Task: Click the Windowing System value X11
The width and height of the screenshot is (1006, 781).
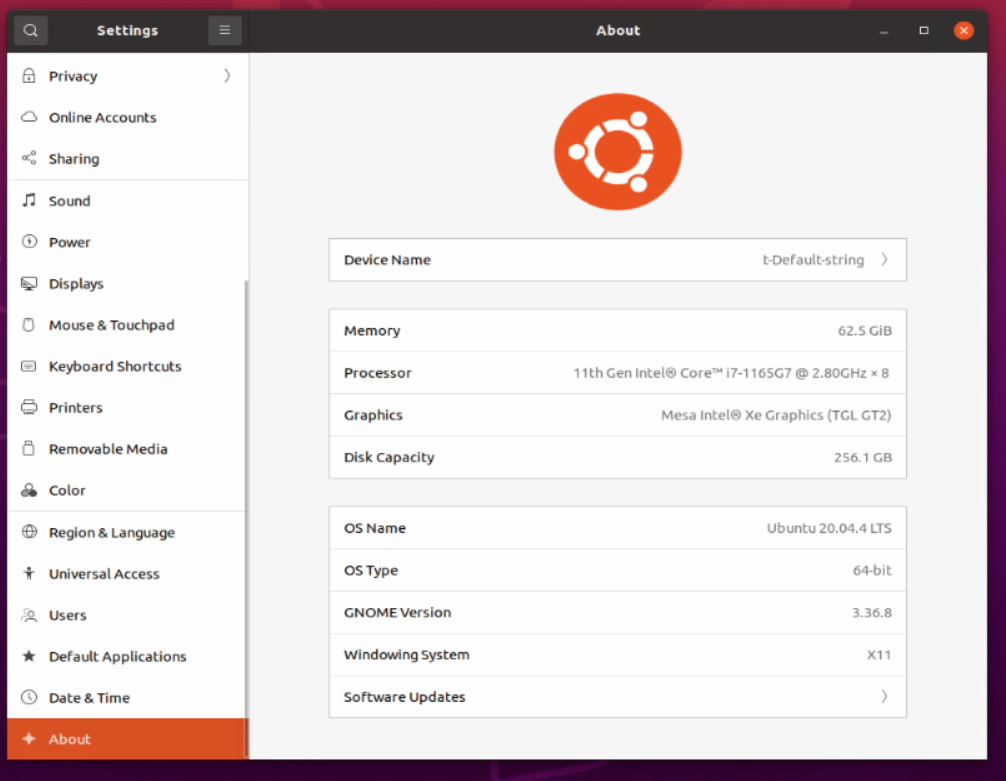Action: [x=879, y=655]
